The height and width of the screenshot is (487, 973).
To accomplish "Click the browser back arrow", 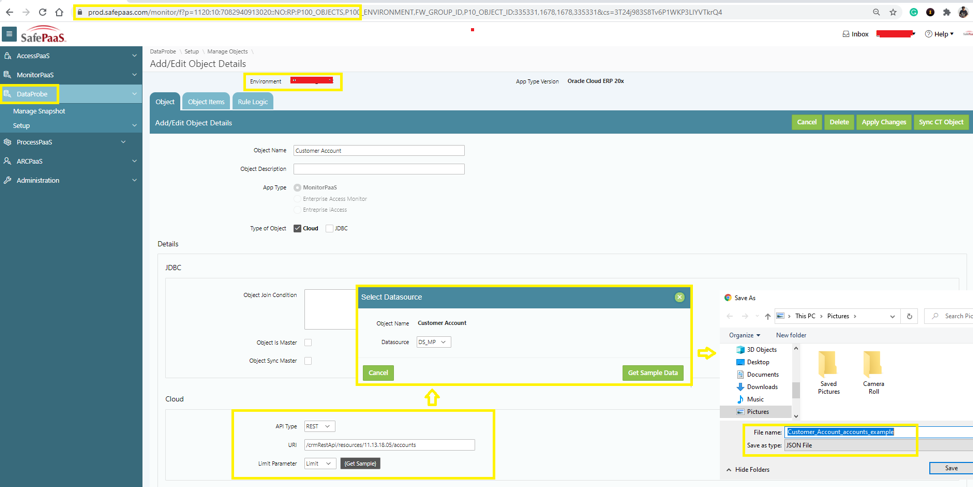I will (x=9, y=12).
